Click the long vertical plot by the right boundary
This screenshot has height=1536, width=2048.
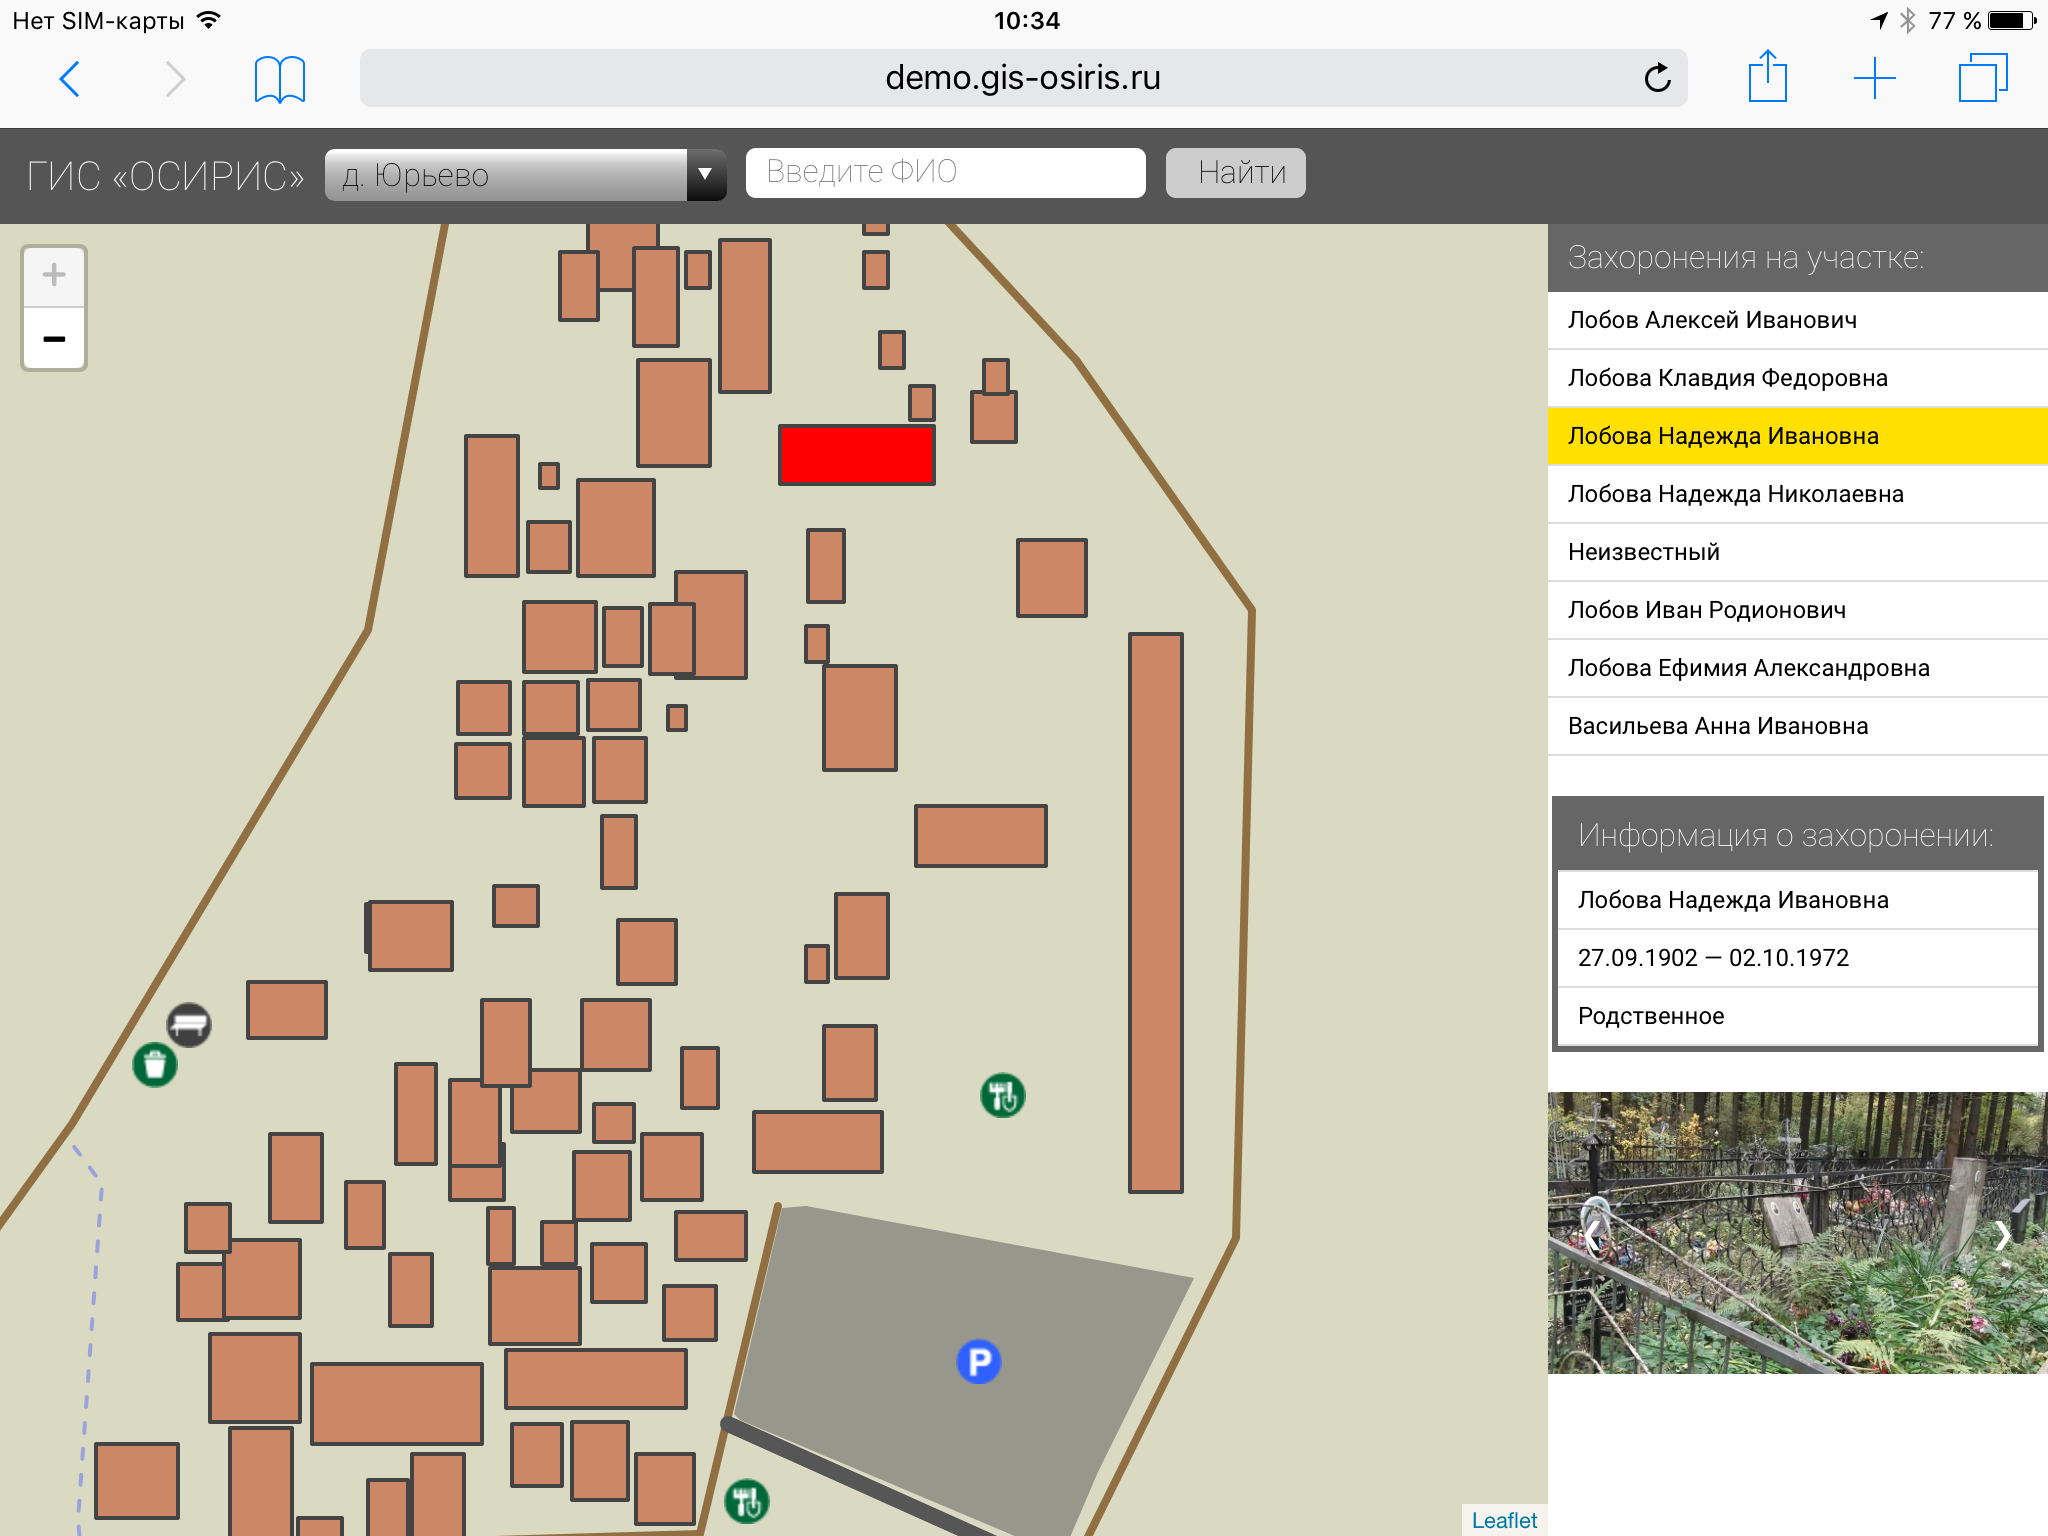tap(1156, 912)
